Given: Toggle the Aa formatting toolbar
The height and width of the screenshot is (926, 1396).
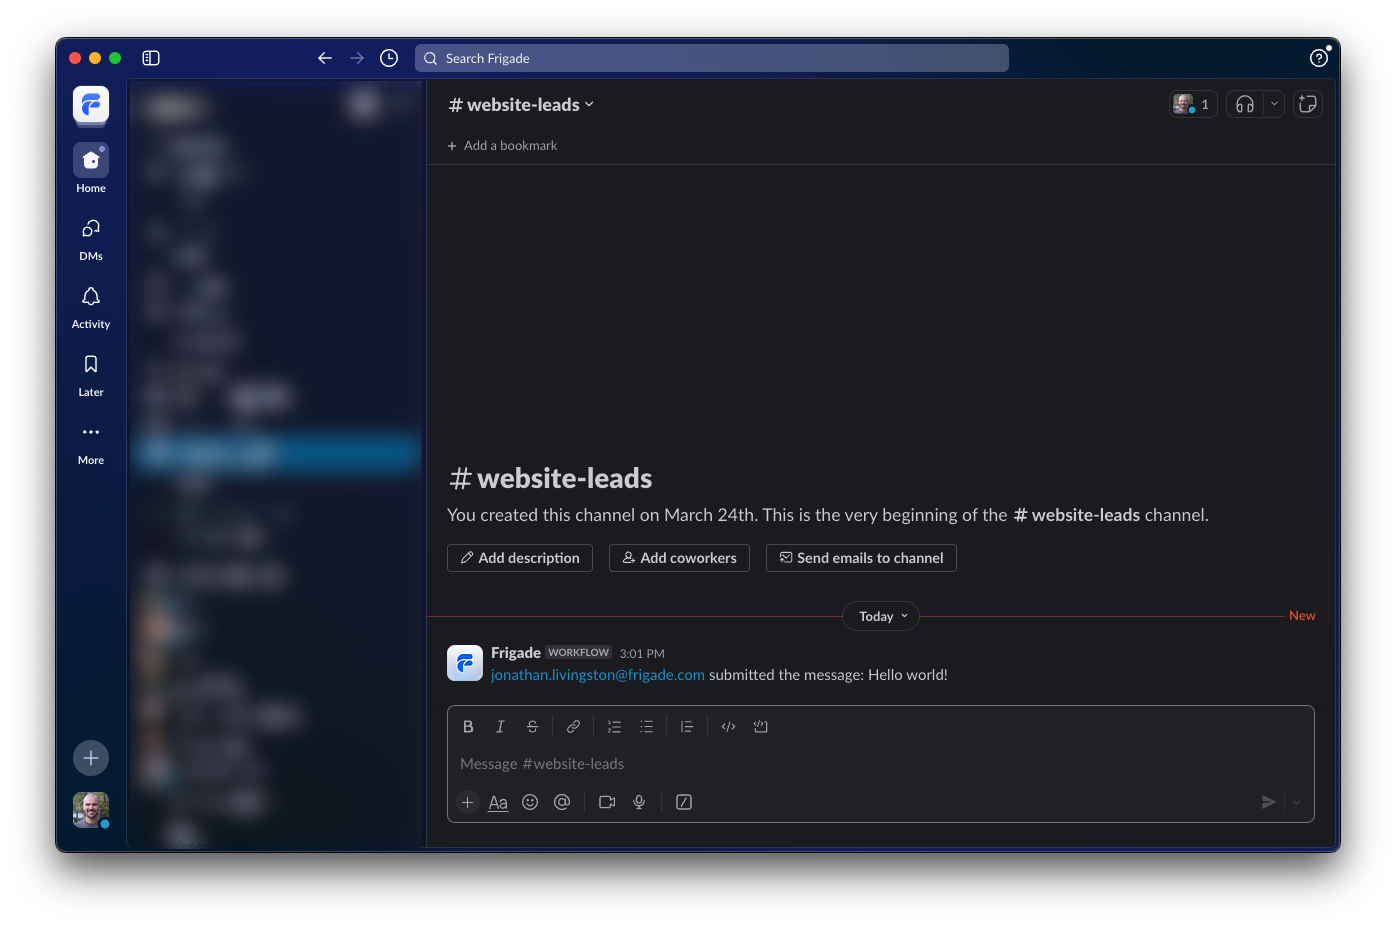Looking at the screenshot, I should (498, 802).
